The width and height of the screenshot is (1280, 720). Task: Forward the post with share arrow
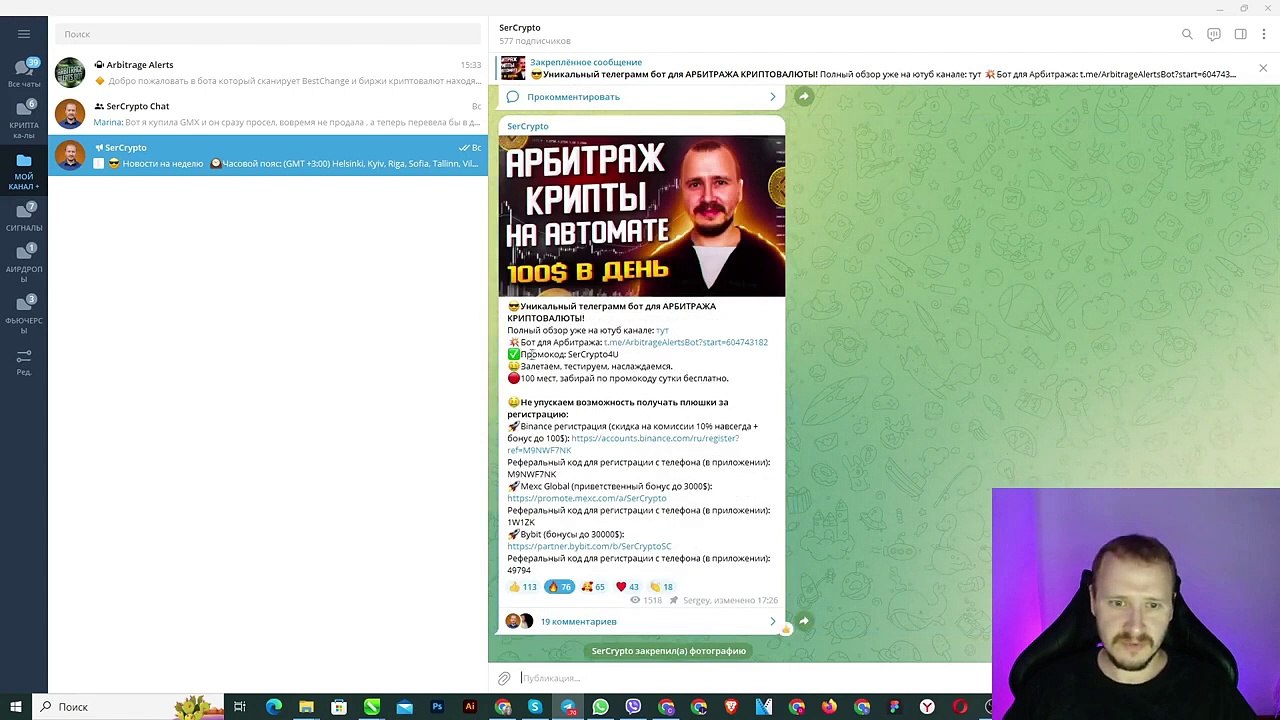pos(804,621)
